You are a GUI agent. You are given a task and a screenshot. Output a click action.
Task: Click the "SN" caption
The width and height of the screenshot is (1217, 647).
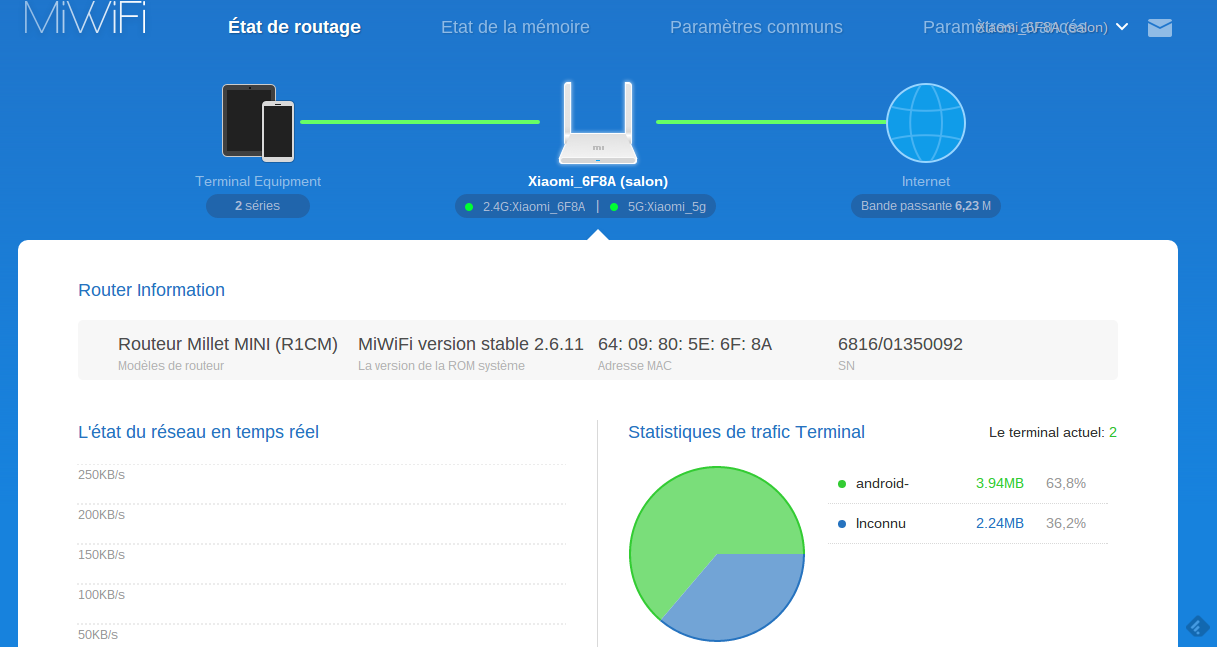click(x=846, y=366)
